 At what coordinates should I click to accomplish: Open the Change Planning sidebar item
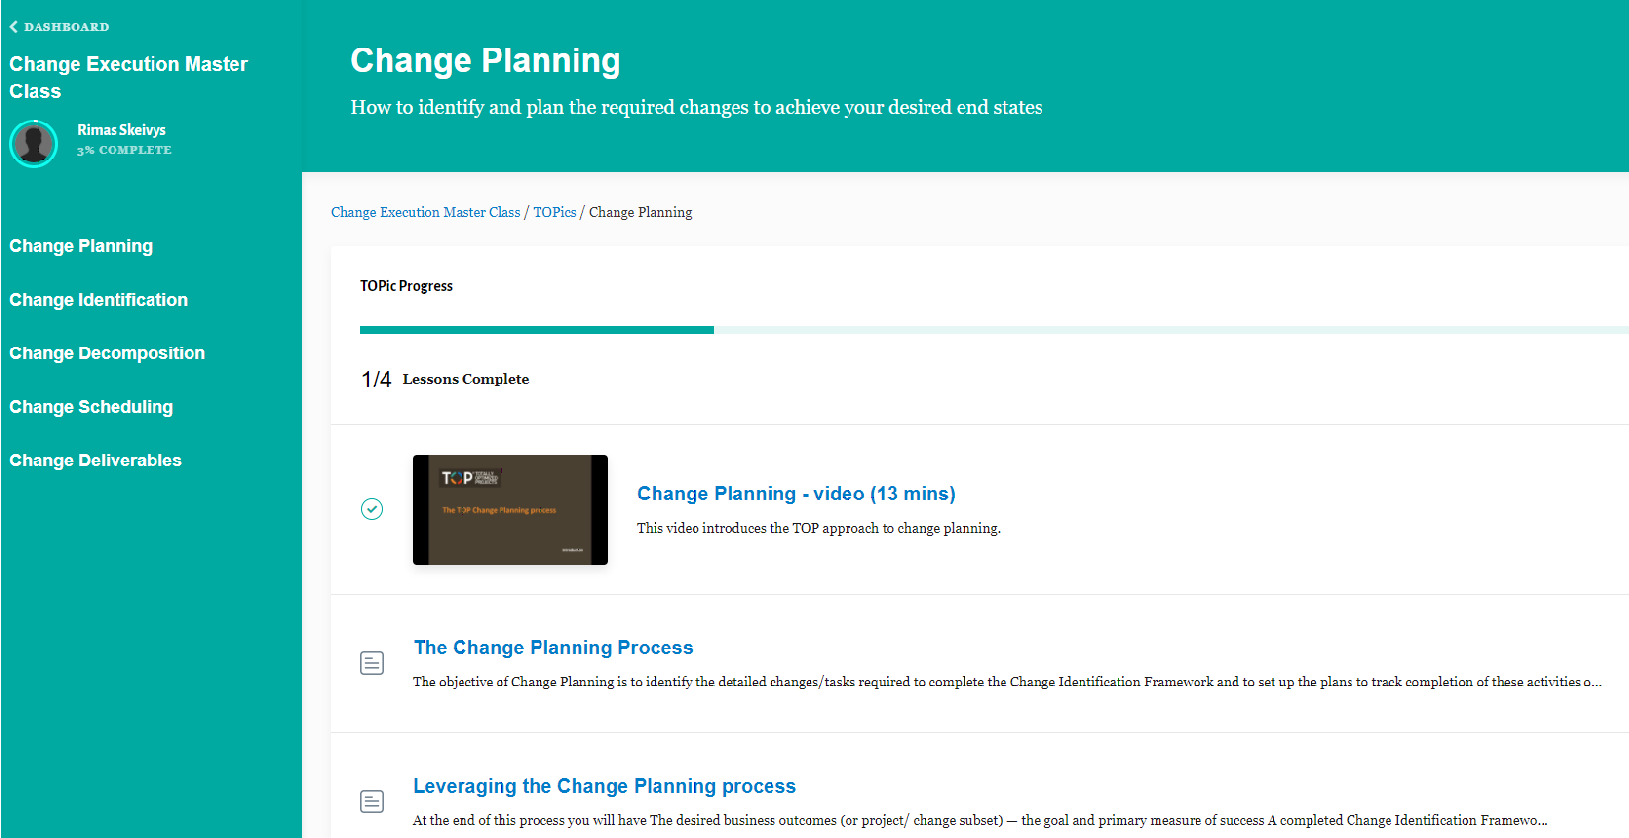81,246
